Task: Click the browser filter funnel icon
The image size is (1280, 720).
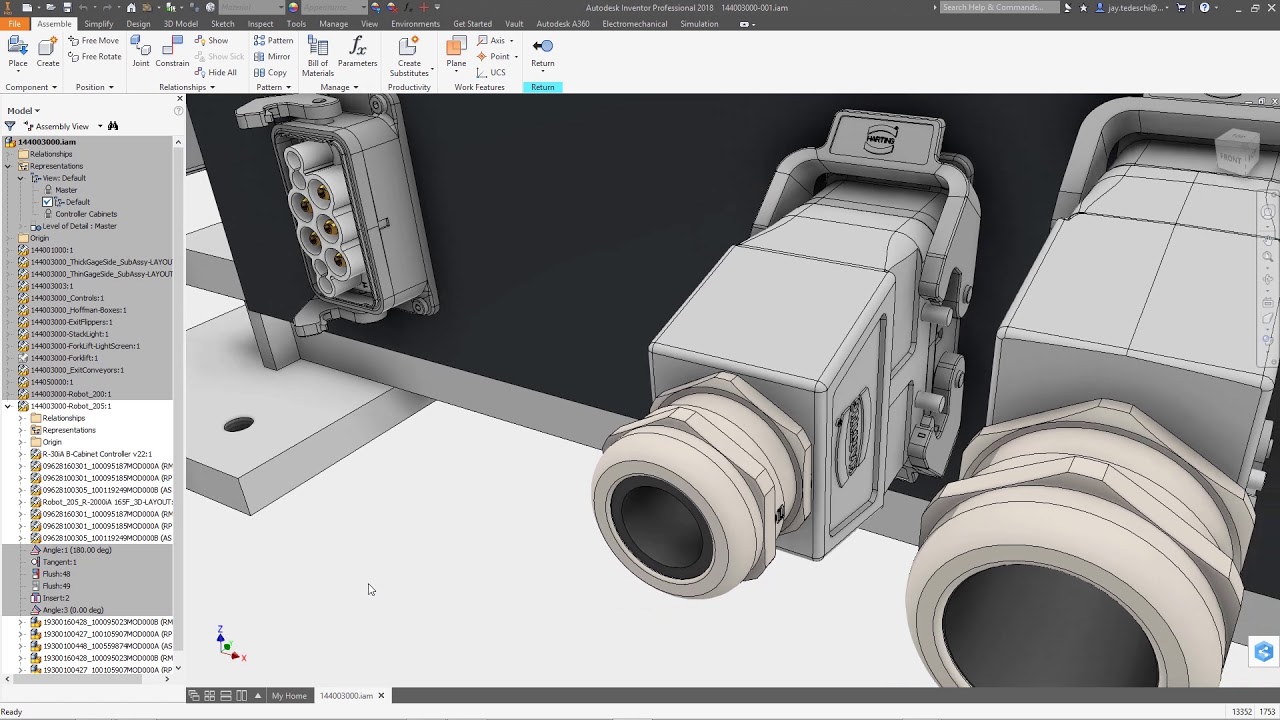Action: [x=10, y=126]
